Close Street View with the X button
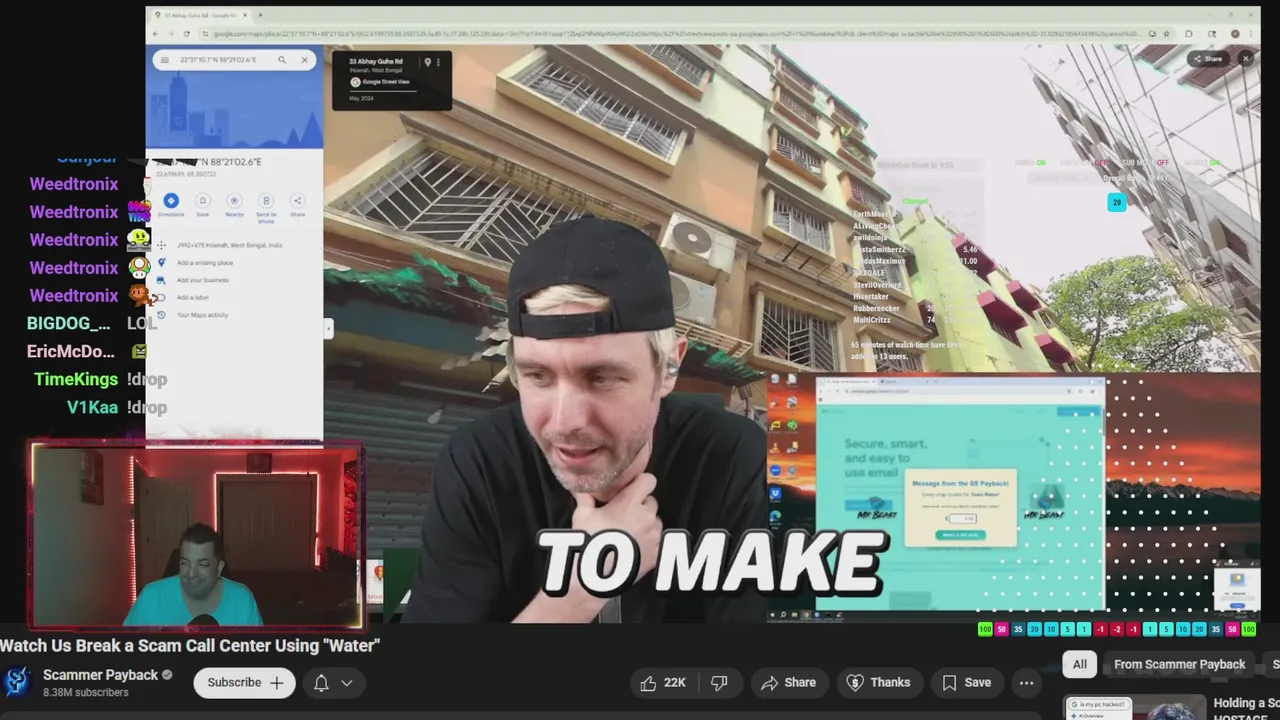Image resolution: width=1280 pixels, height=720 pixels. 1246,59
